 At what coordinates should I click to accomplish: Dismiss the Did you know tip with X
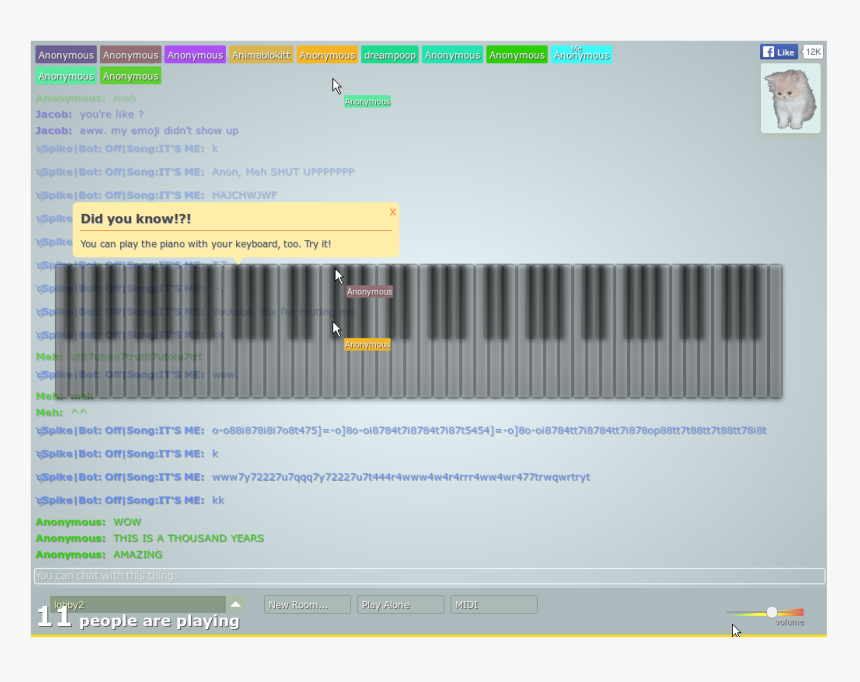[392, 211]
